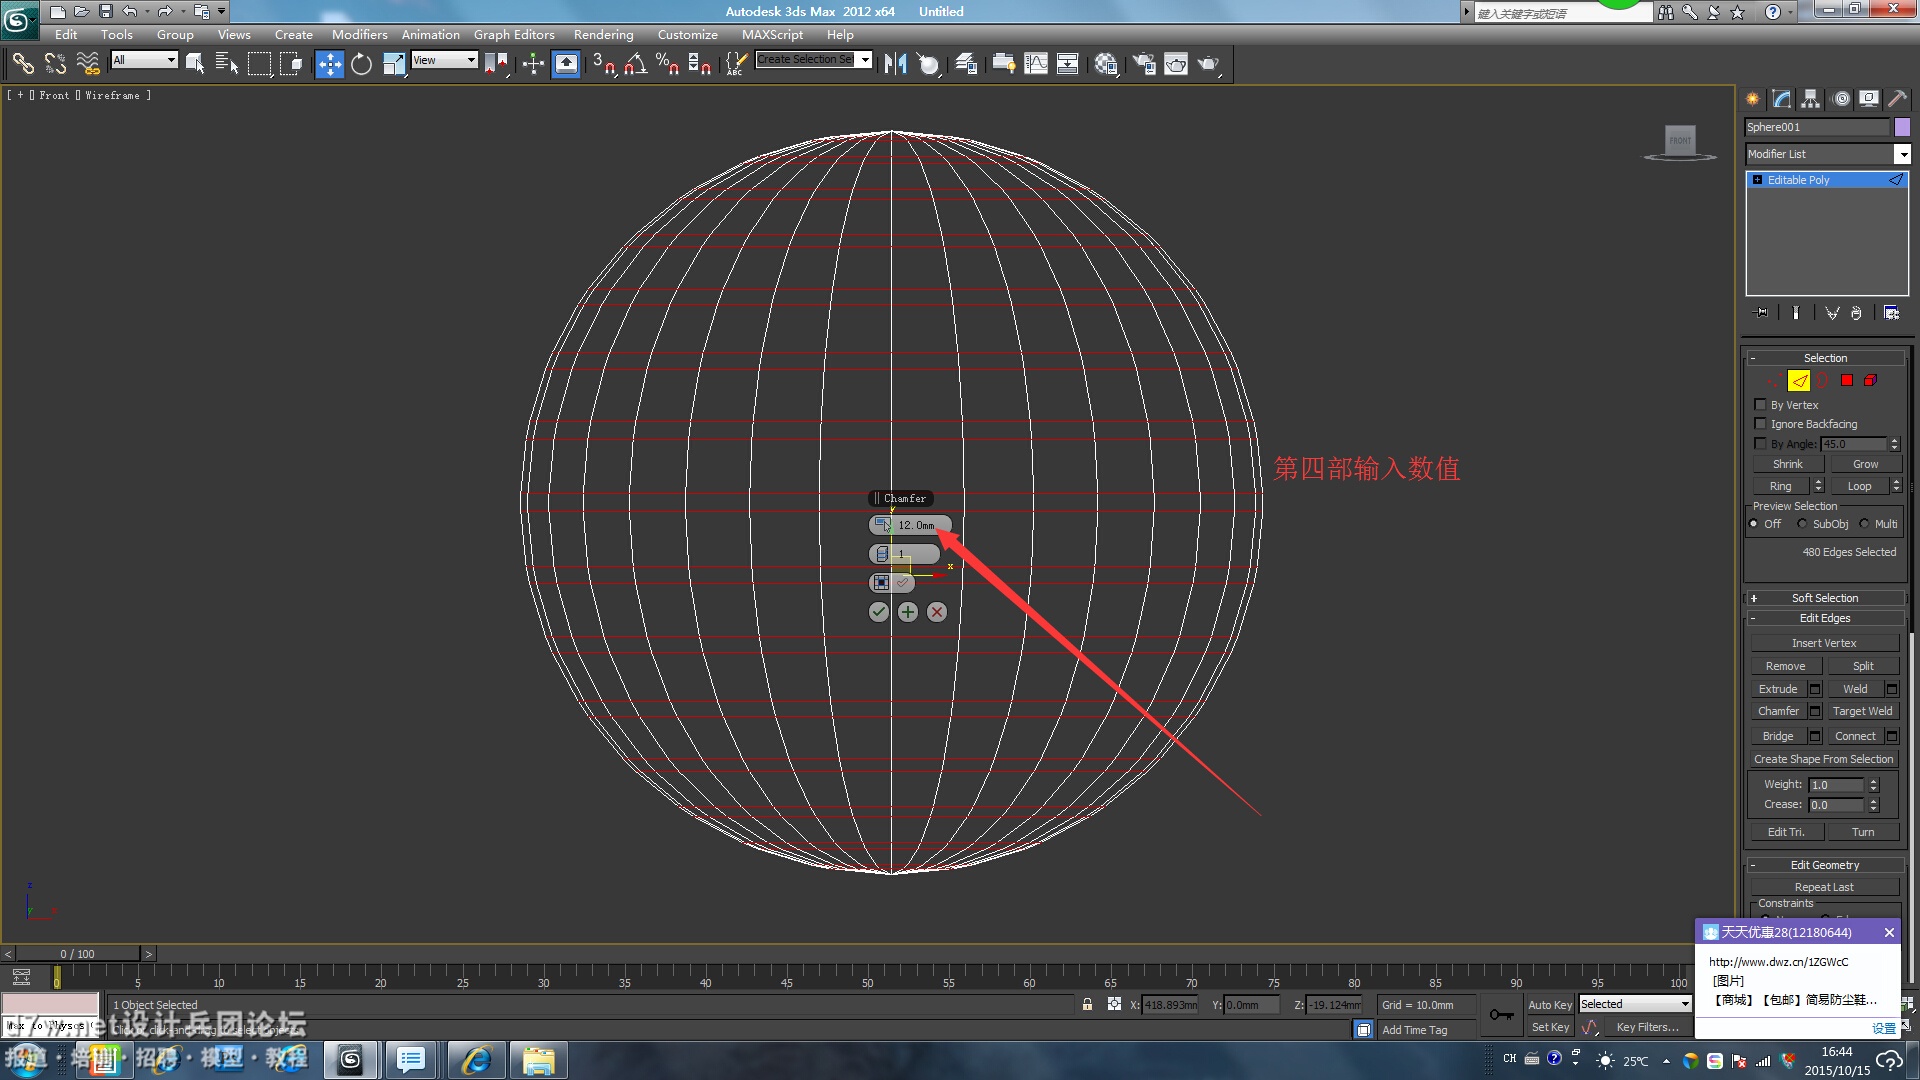The width and height of the screenshot is (1920, 1080).
Task: Activate the Select Object tool
Action: (x=195, y=64)
